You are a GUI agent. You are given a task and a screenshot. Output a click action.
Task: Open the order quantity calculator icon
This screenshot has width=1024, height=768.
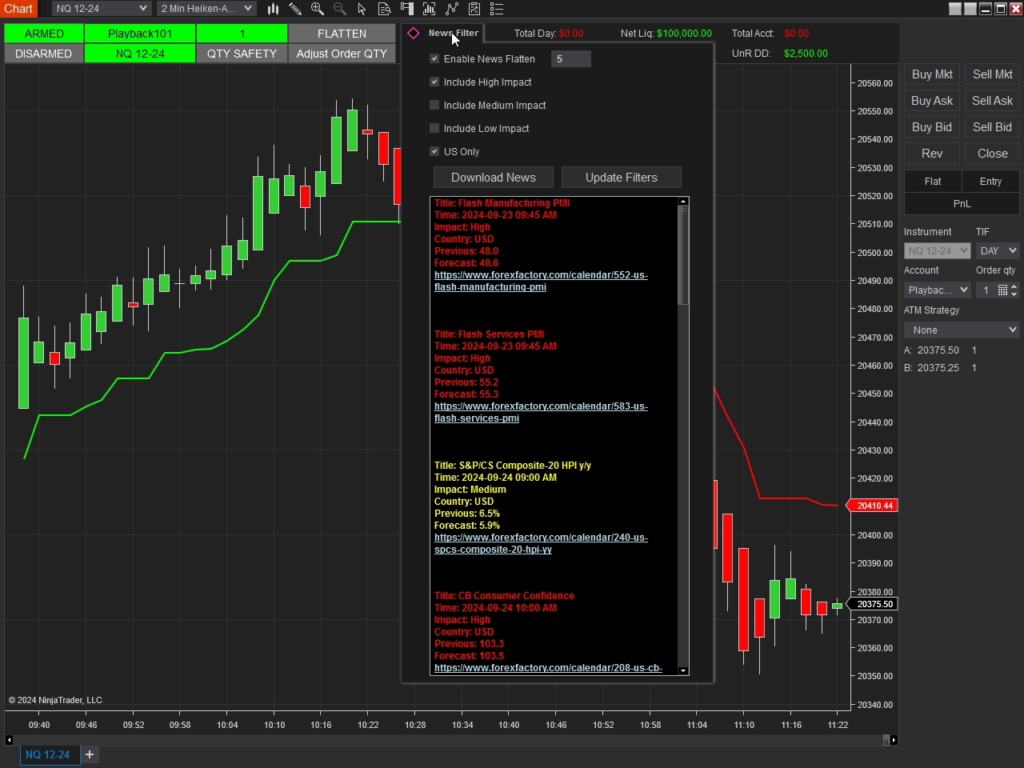[x=1002, y=289]
